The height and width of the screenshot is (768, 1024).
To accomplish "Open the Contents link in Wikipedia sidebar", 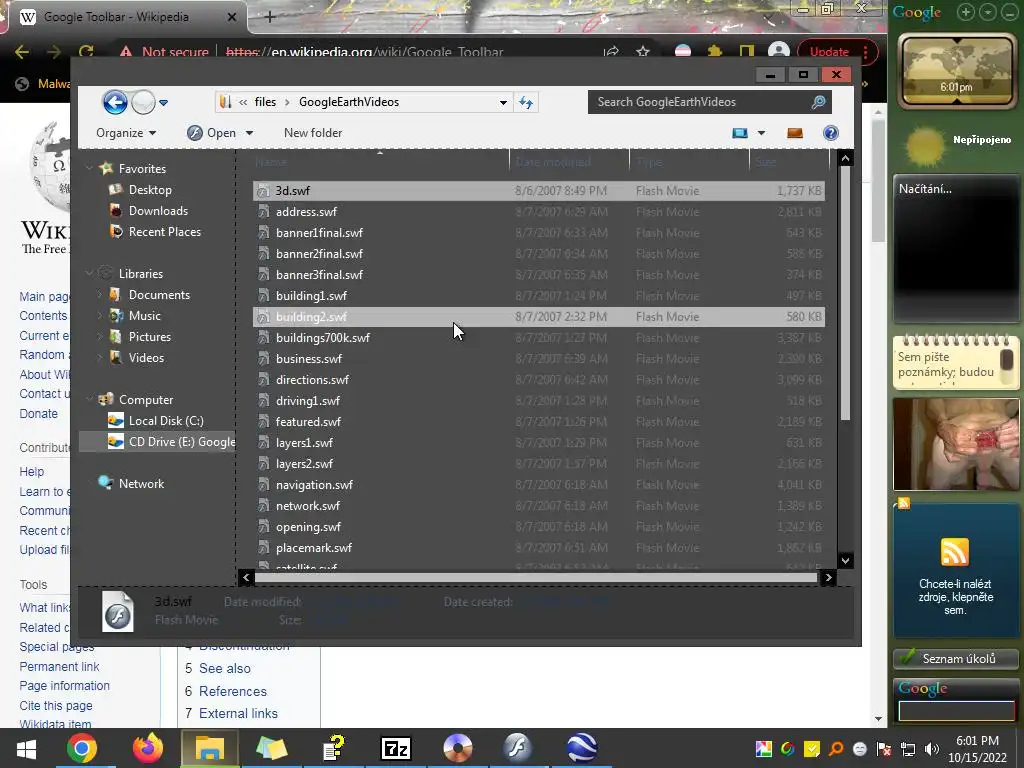I will coord(43,316).
